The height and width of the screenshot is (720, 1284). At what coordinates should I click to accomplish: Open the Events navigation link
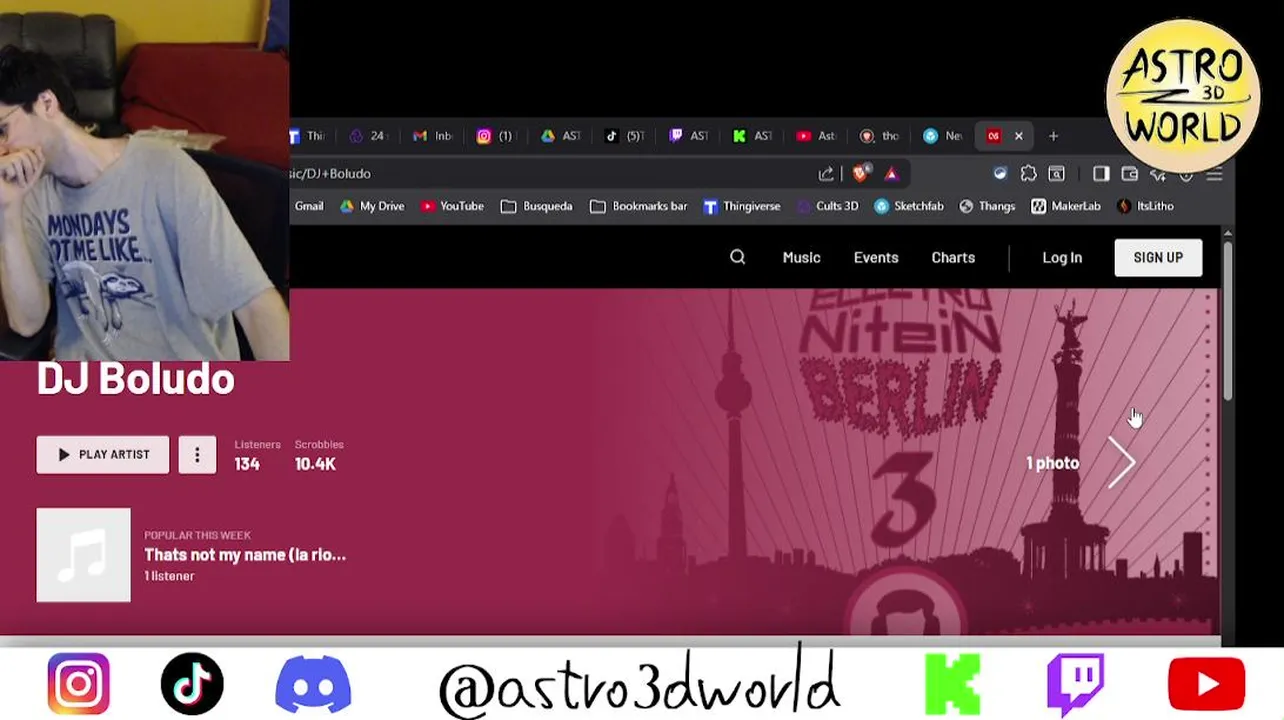(876, 257)
